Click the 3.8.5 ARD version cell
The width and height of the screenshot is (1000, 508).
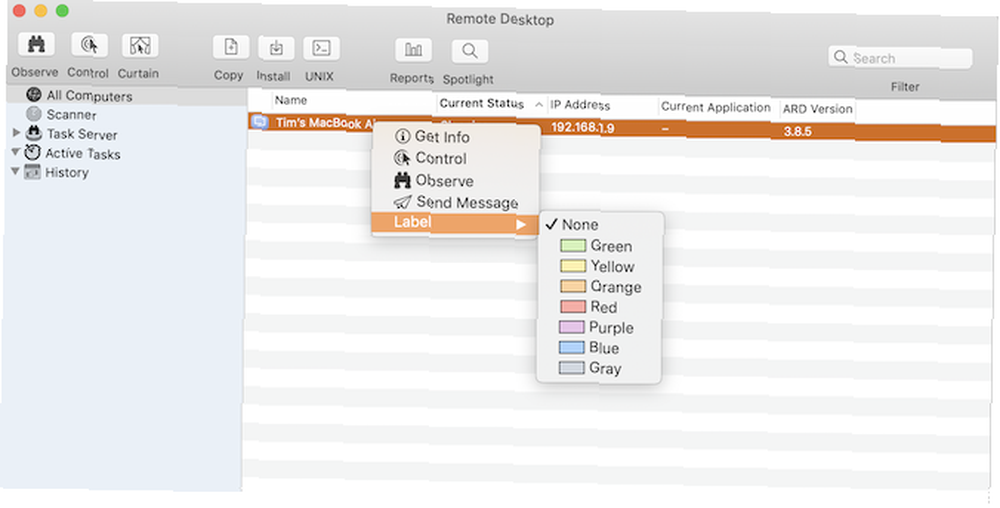tap(797, 132)
